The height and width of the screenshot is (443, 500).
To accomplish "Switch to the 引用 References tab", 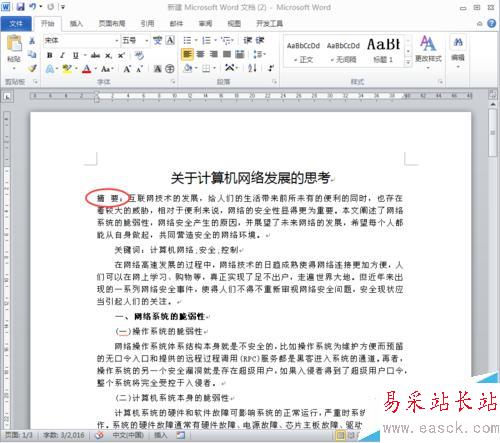I will pos(147,23).
